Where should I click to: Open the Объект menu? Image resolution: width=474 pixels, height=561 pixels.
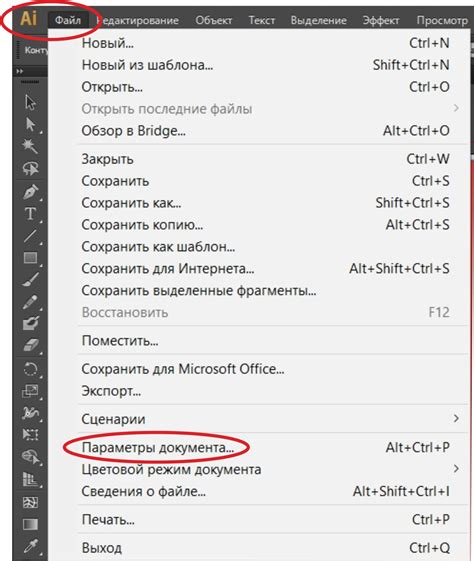214,20
